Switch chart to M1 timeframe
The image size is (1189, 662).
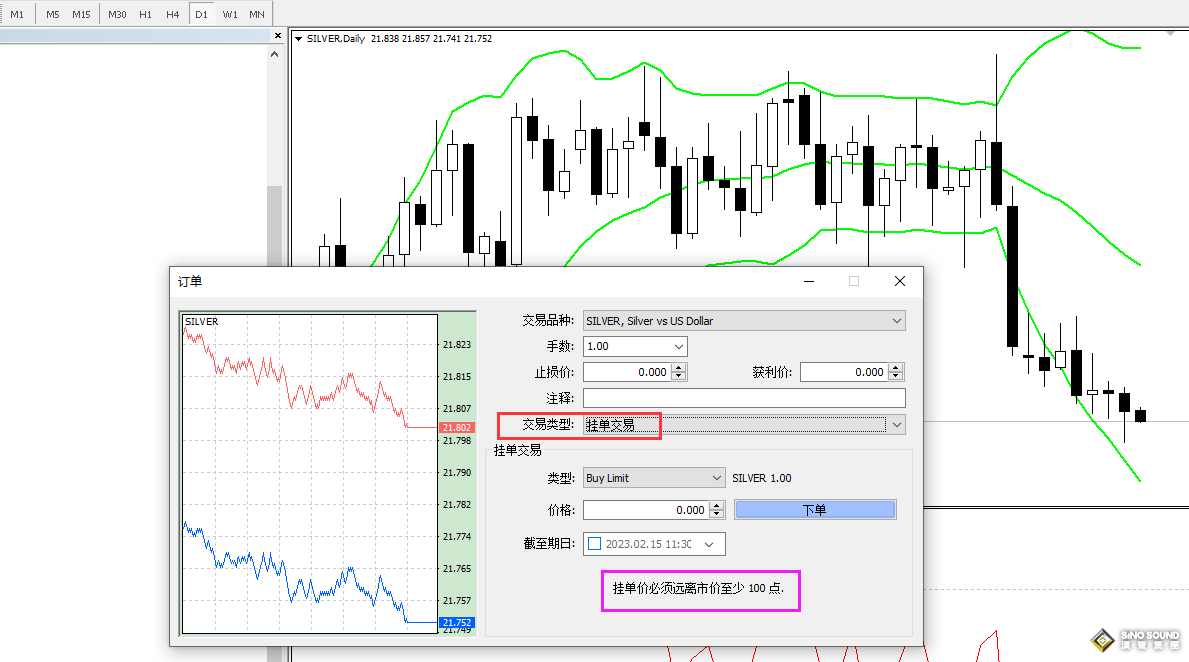point(17,14)
